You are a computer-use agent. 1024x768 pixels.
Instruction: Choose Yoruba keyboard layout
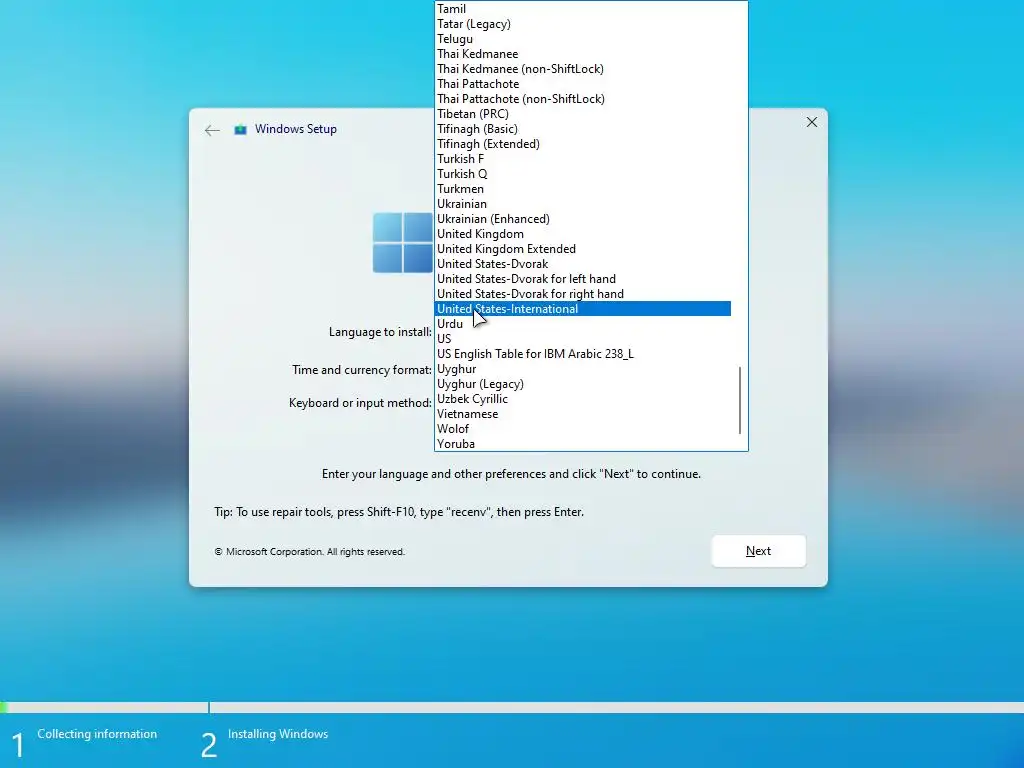coord(583,445)
